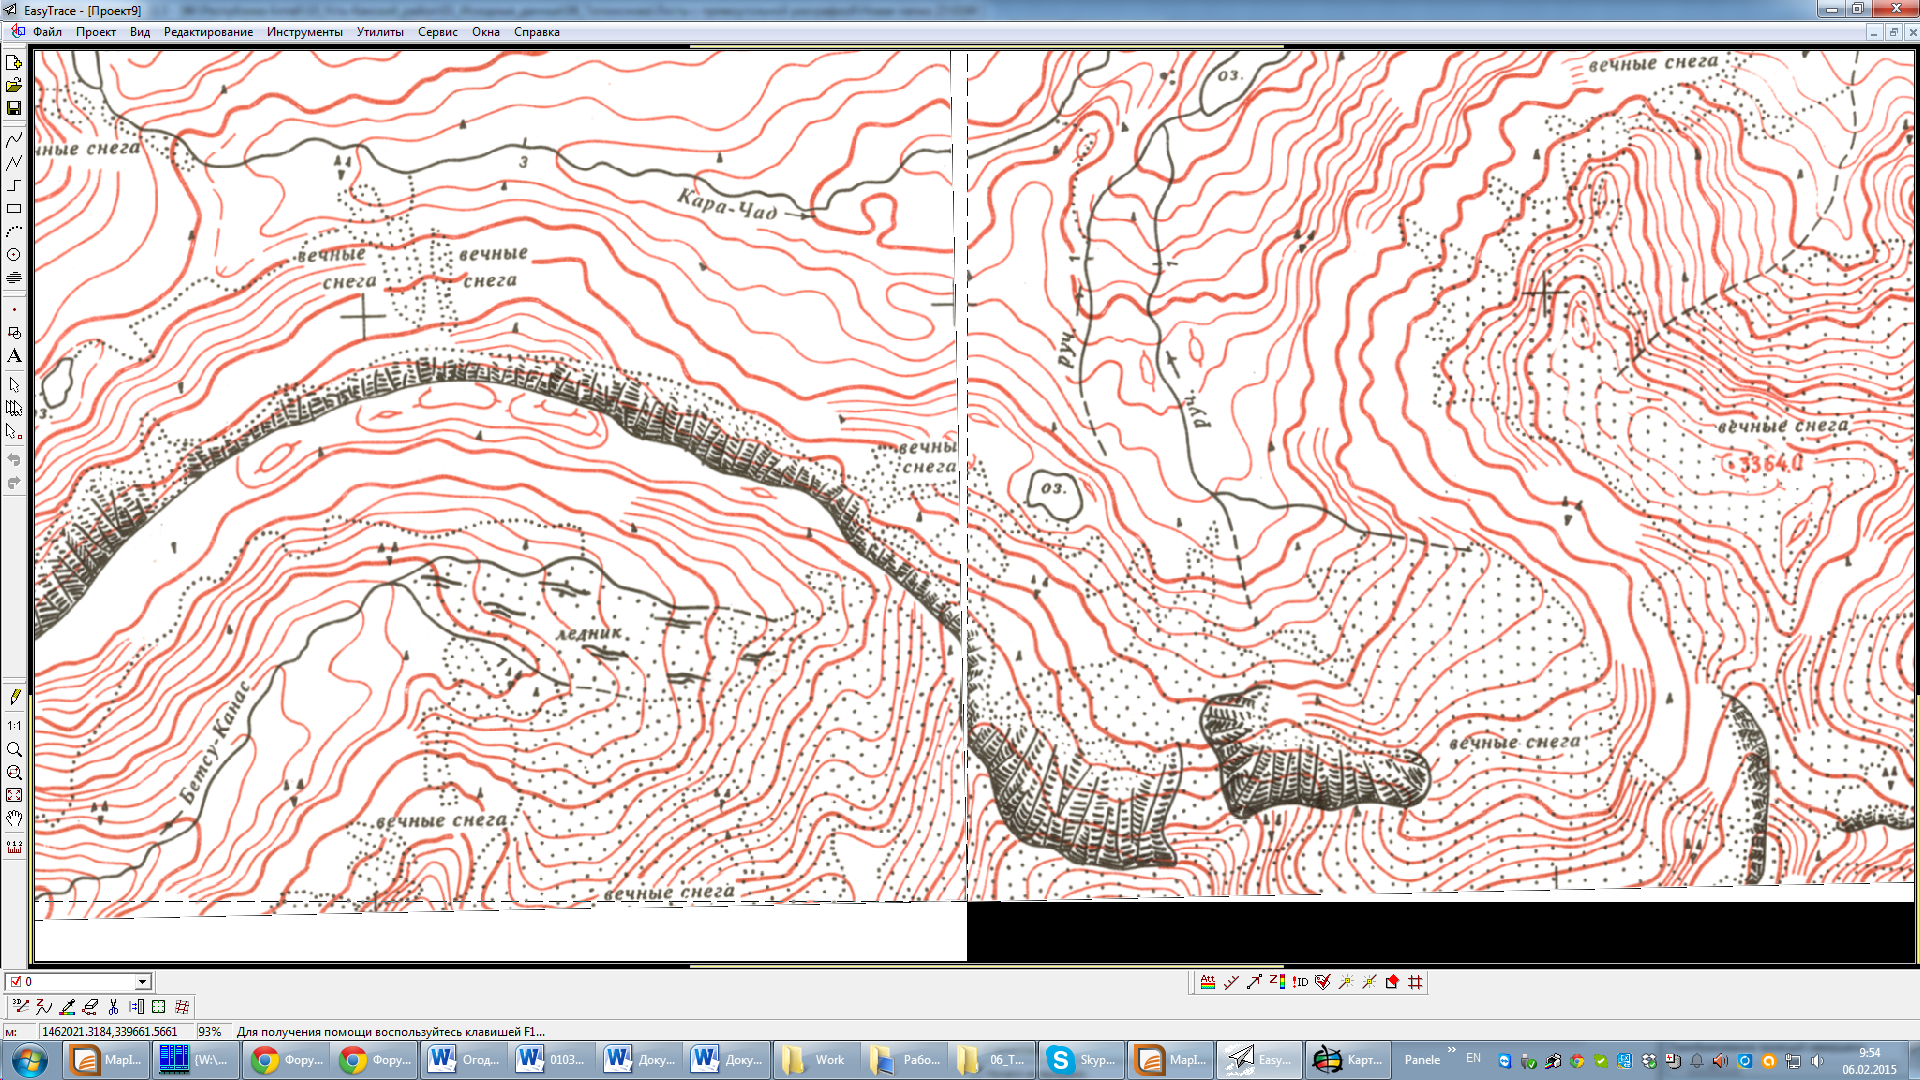Open the Инструменты menu
1920x1080 pixels.
304,32
